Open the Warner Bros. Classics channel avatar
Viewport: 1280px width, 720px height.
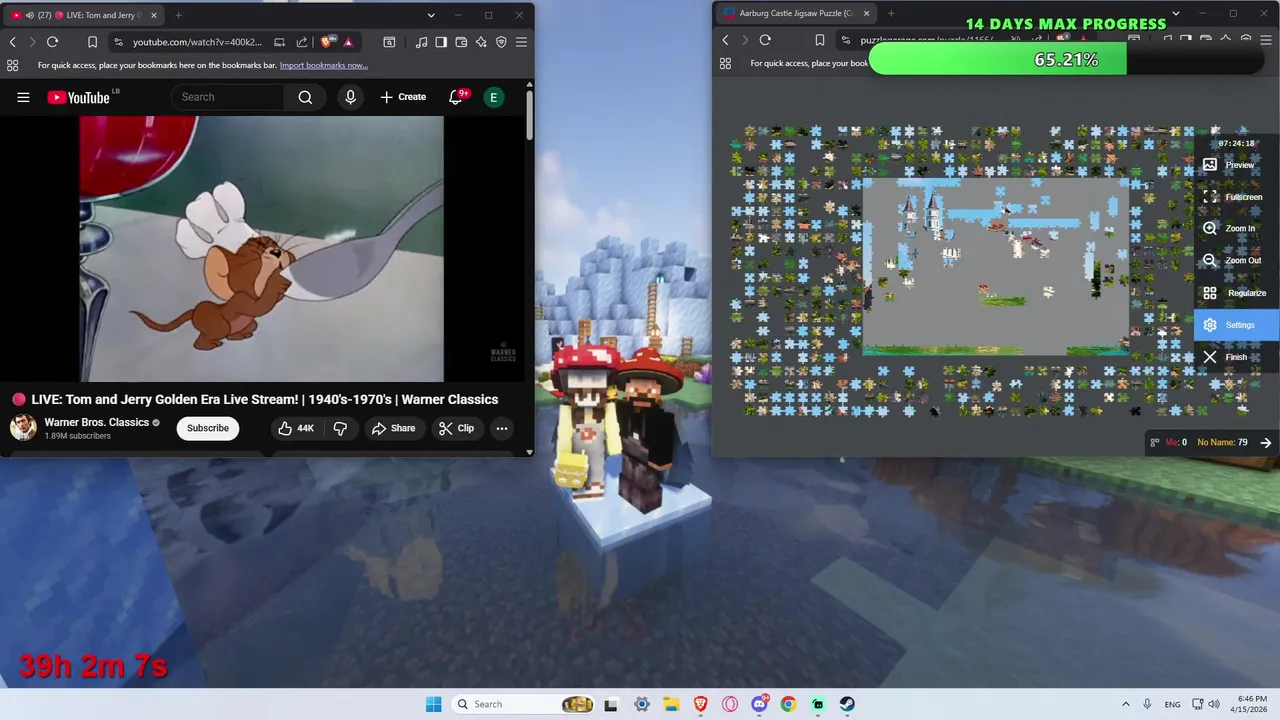23,428
